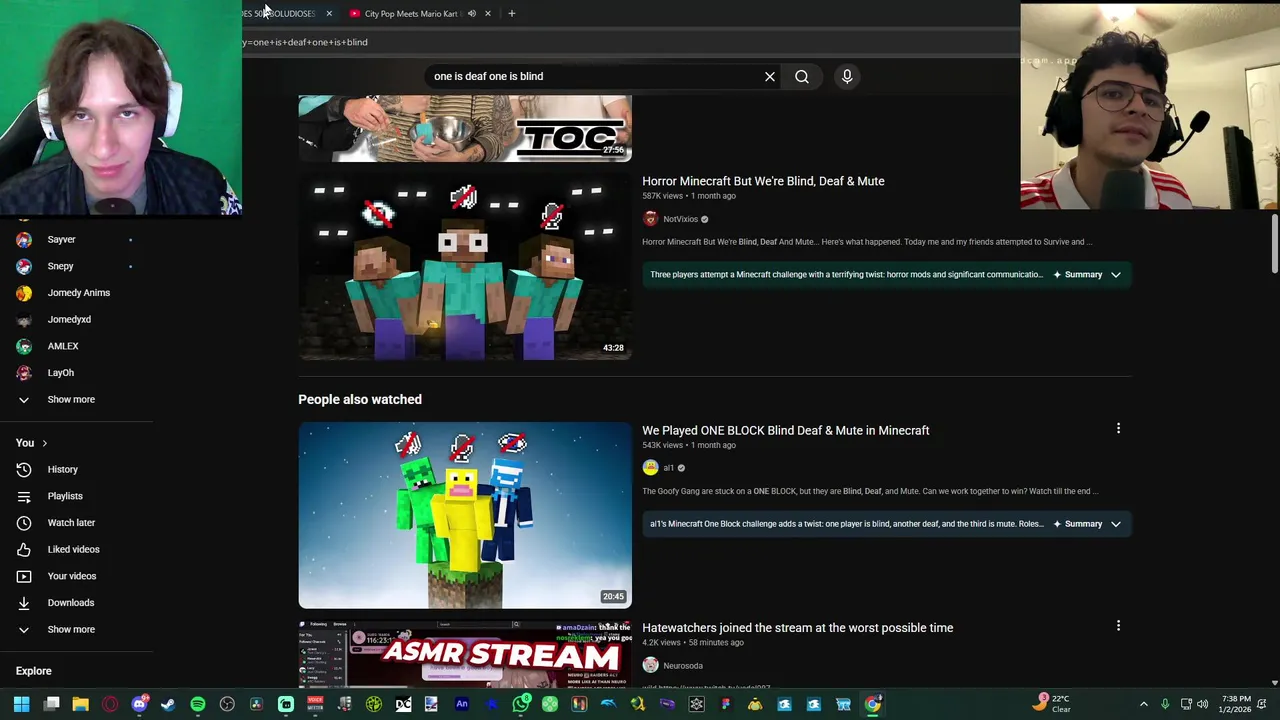
Task: Open File Explorer from taskbar
Action: coord(81,704)
